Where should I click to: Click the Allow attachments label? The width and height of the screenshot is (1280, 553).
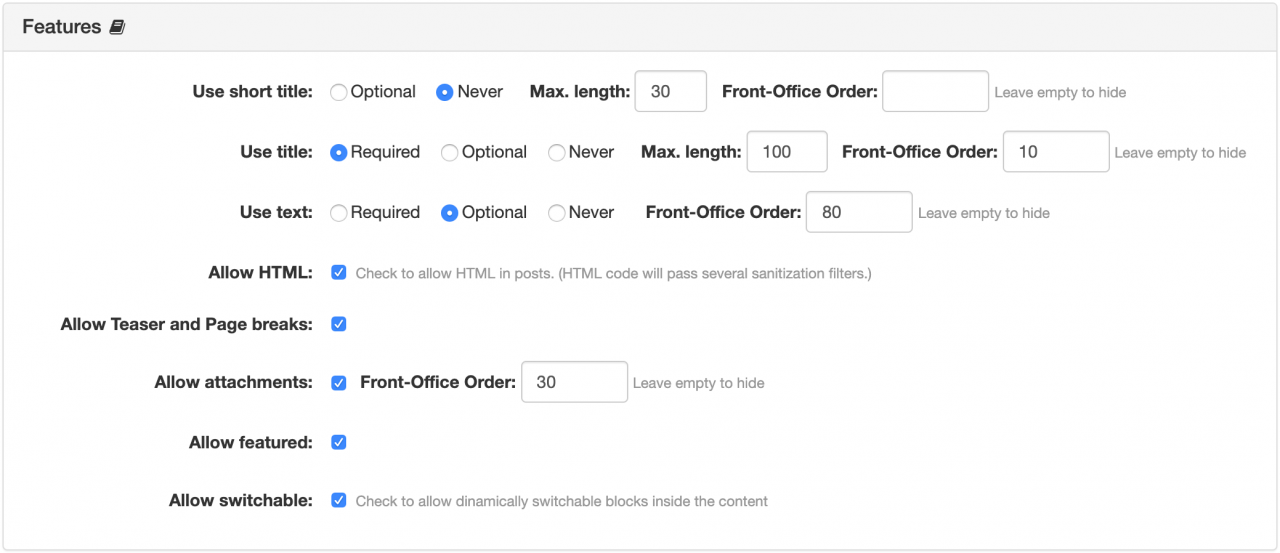coord(234,382)
